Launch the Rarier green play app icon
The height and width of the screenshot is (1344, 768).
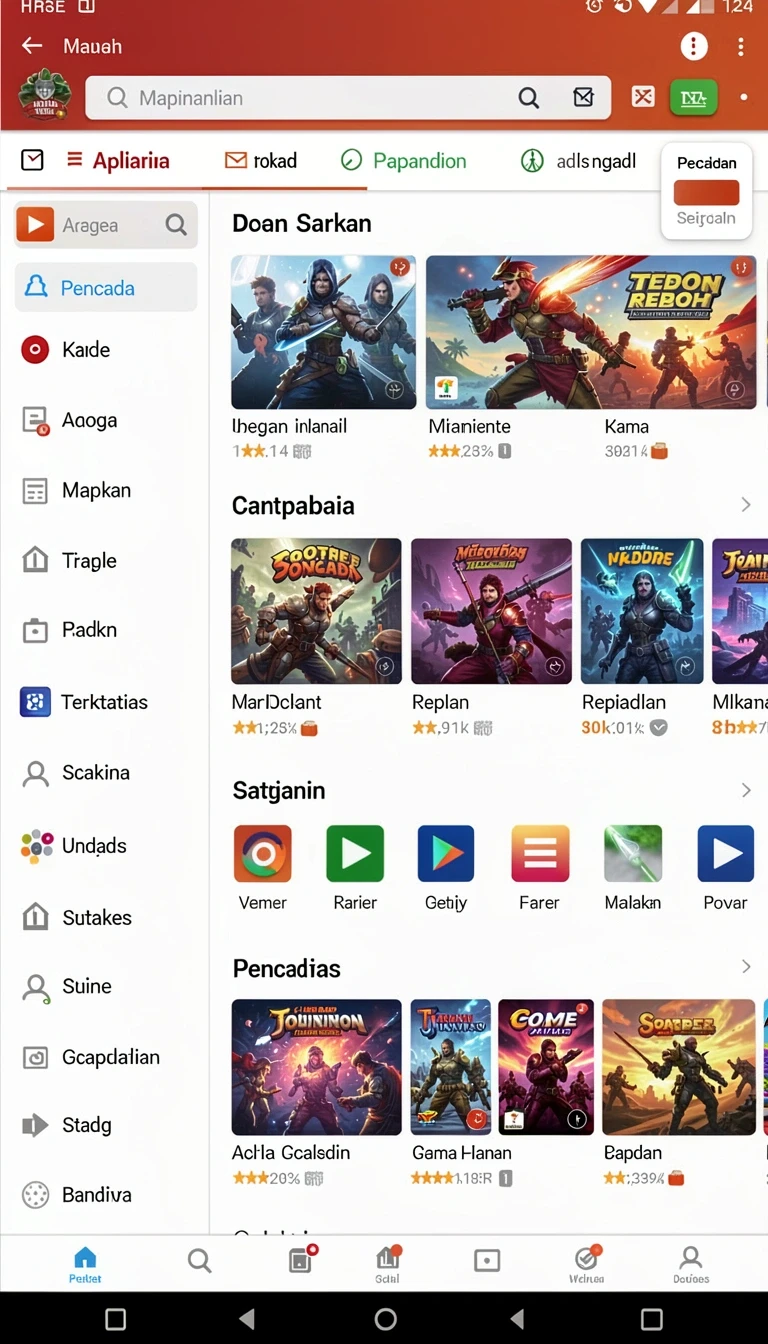[x=355, y=853]
